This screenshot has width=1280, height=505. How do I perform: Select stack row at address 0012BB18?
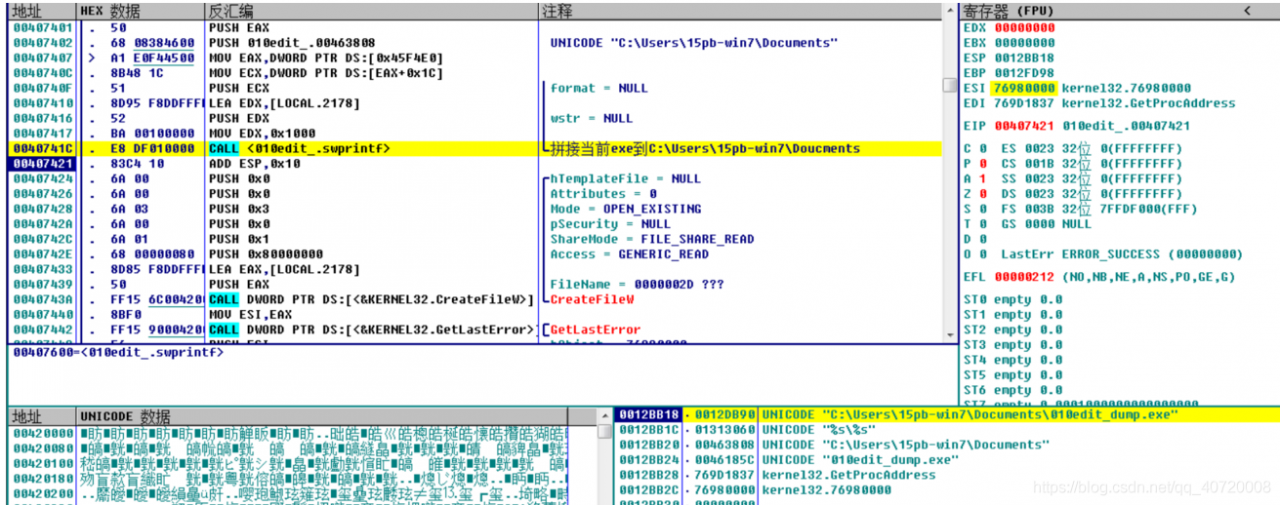947,414
